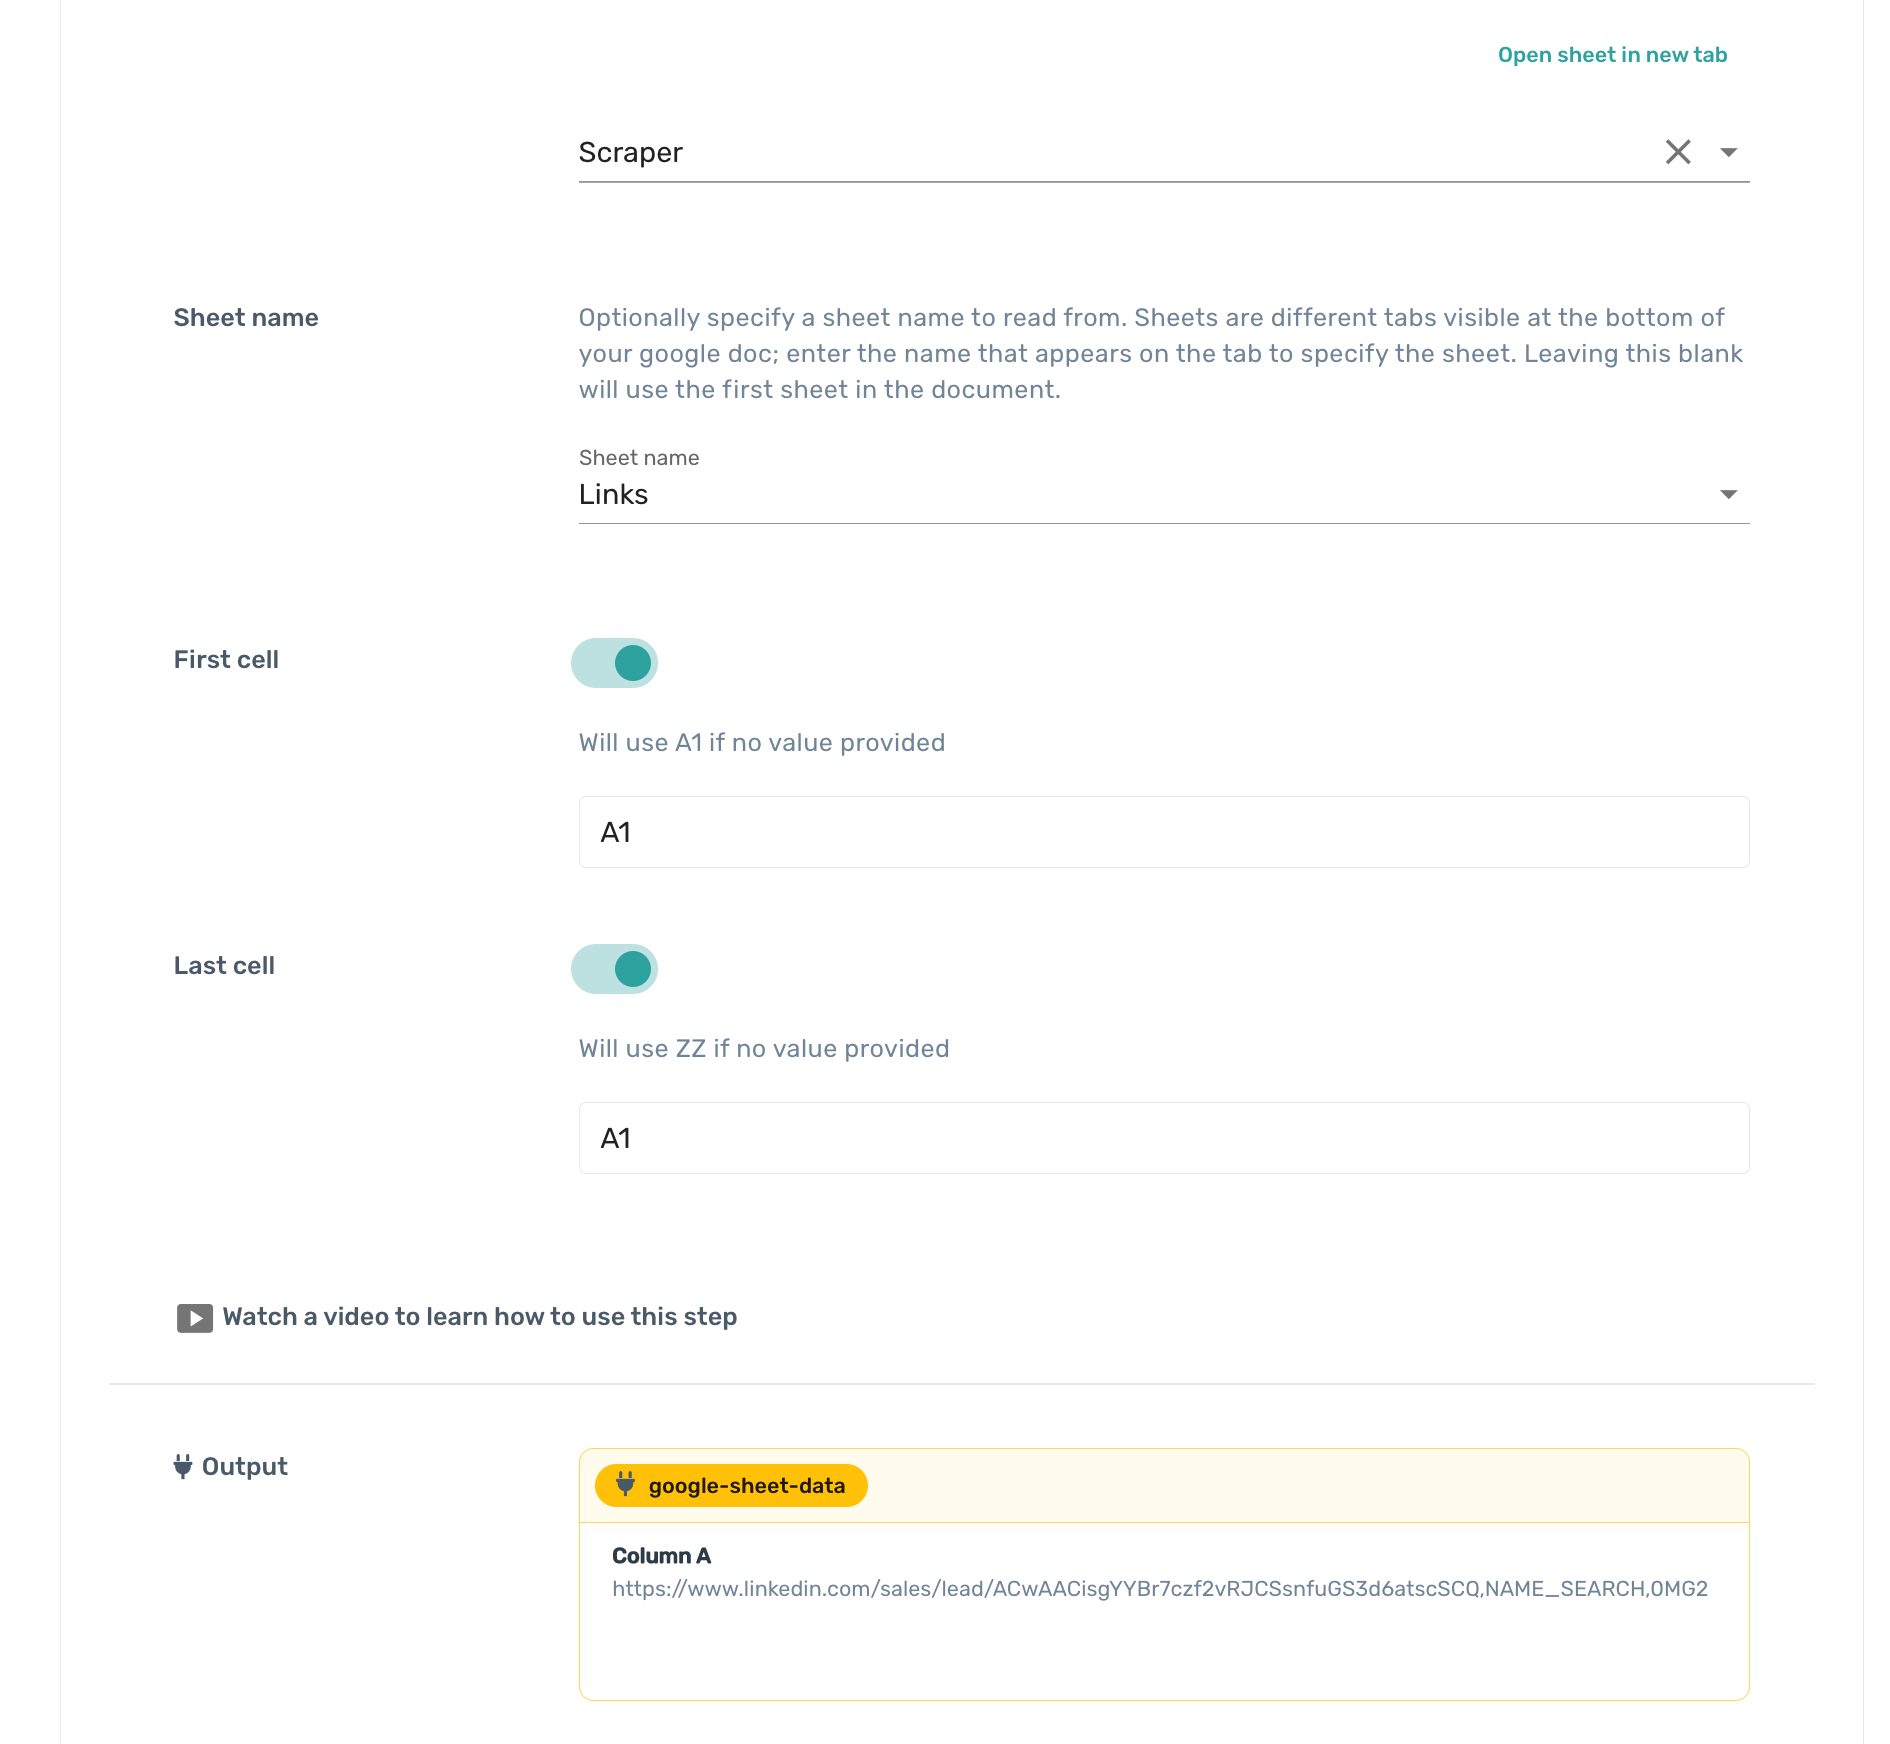This screenshot has height=1744, width=1890.
Task: Select the Links sheet name field
Action: [1140, 494]
